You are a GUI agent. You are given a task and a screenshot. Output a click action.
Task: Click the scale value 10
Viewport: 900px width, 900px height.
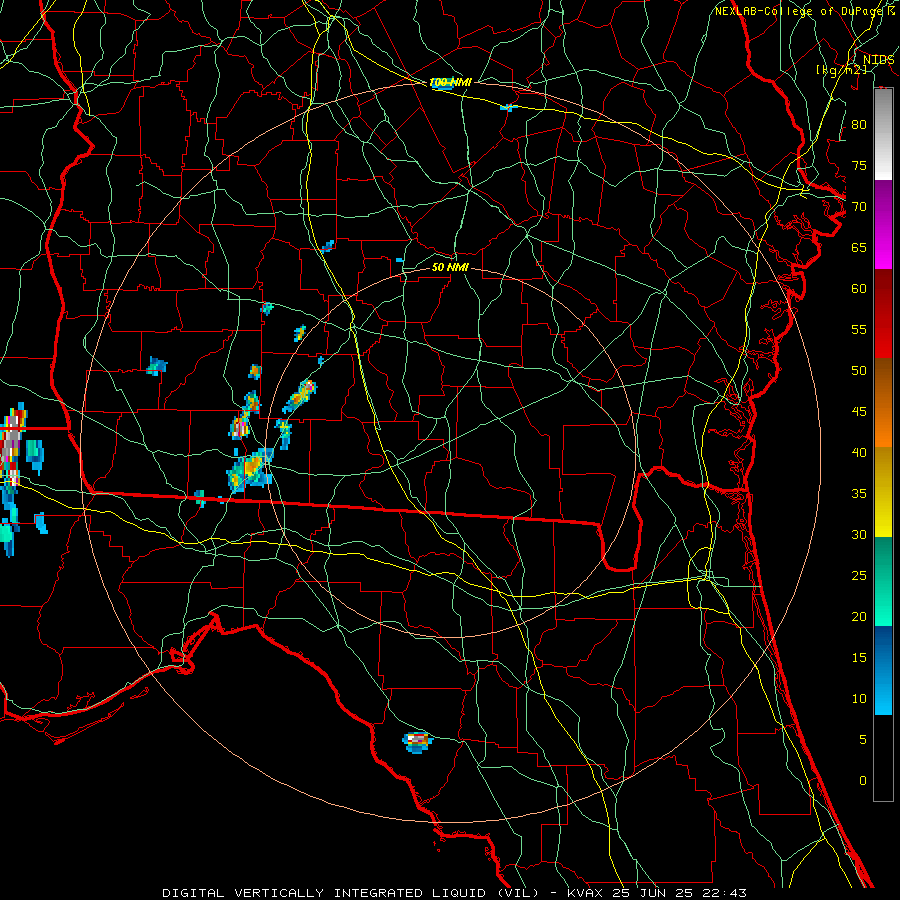[x=859, y=699]
